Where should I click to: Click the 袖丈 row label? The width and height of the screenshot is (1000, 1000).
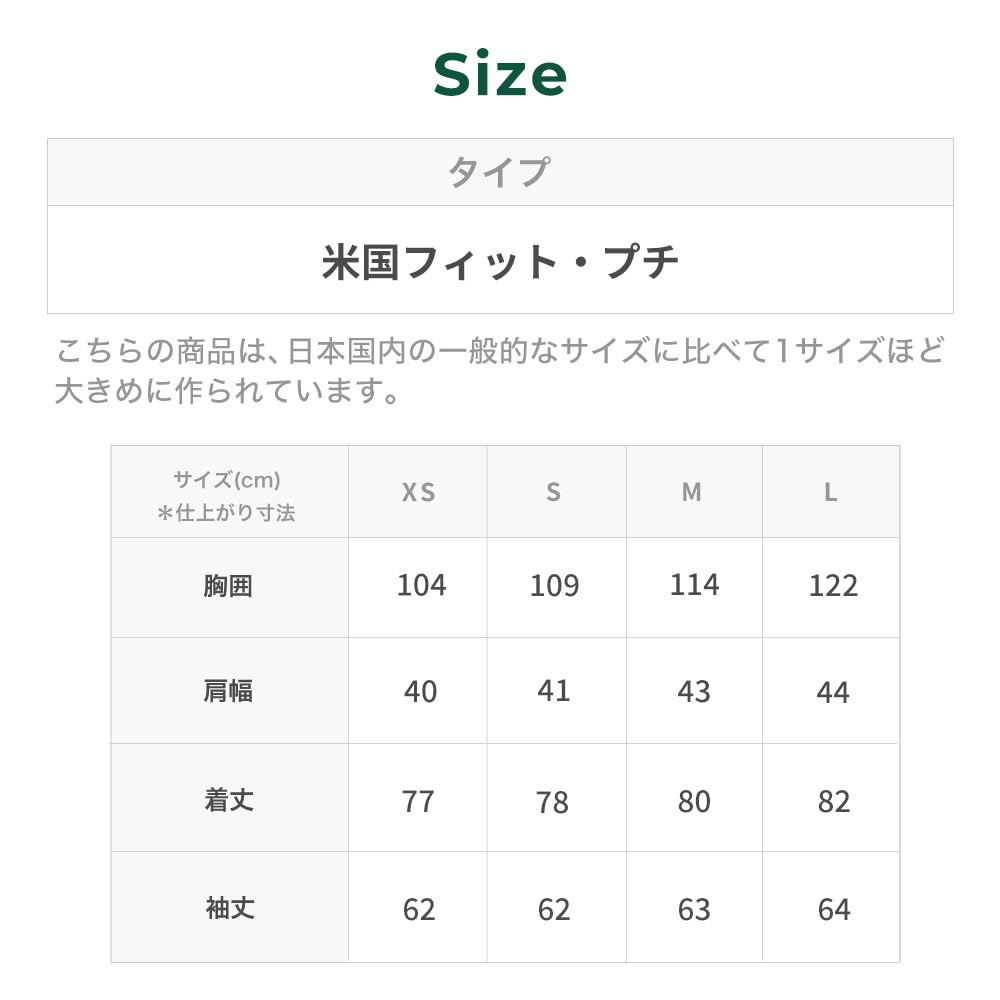229,908
